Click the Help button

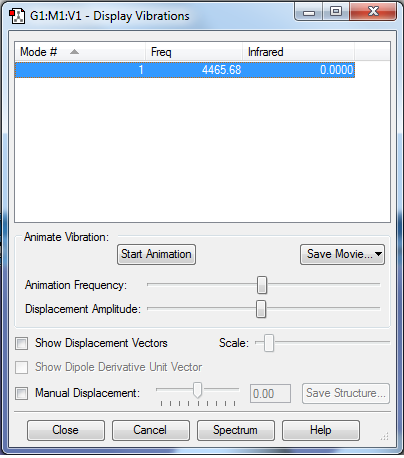[x=321, y=430]
